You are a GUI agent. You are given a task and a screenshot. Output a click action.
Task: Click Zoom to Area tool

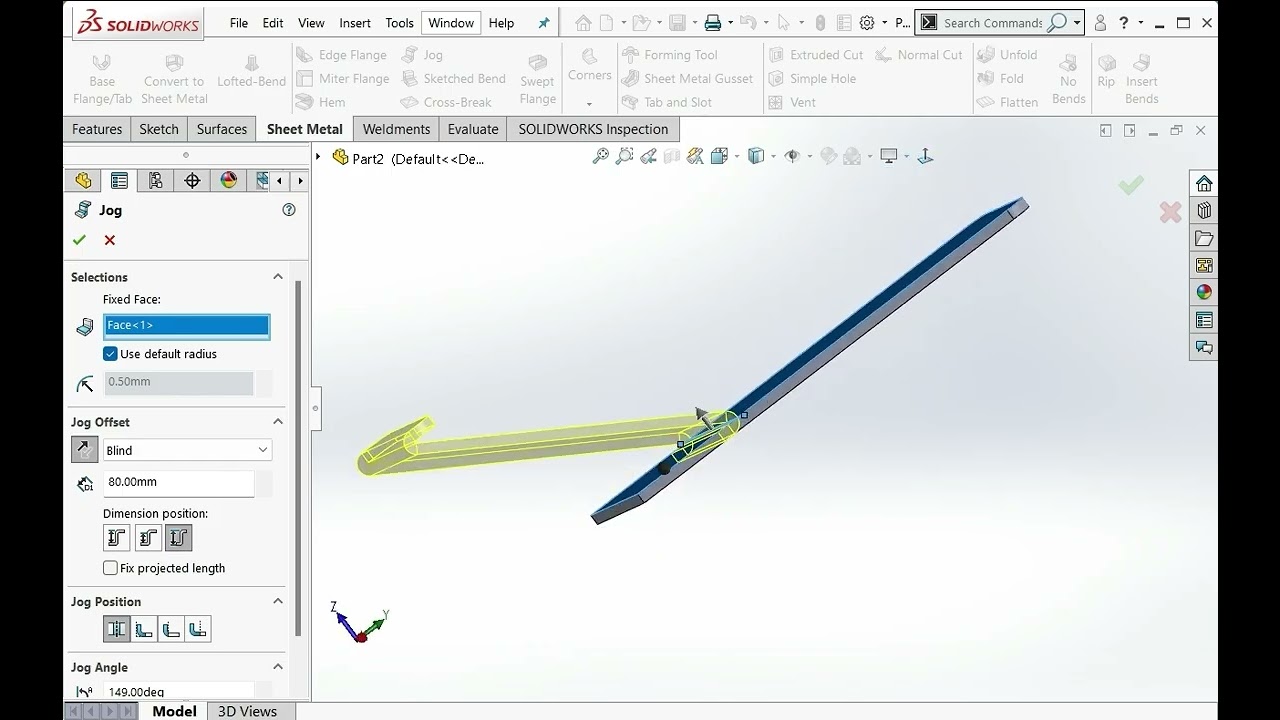pyautogui.click(x=625, y=156)
